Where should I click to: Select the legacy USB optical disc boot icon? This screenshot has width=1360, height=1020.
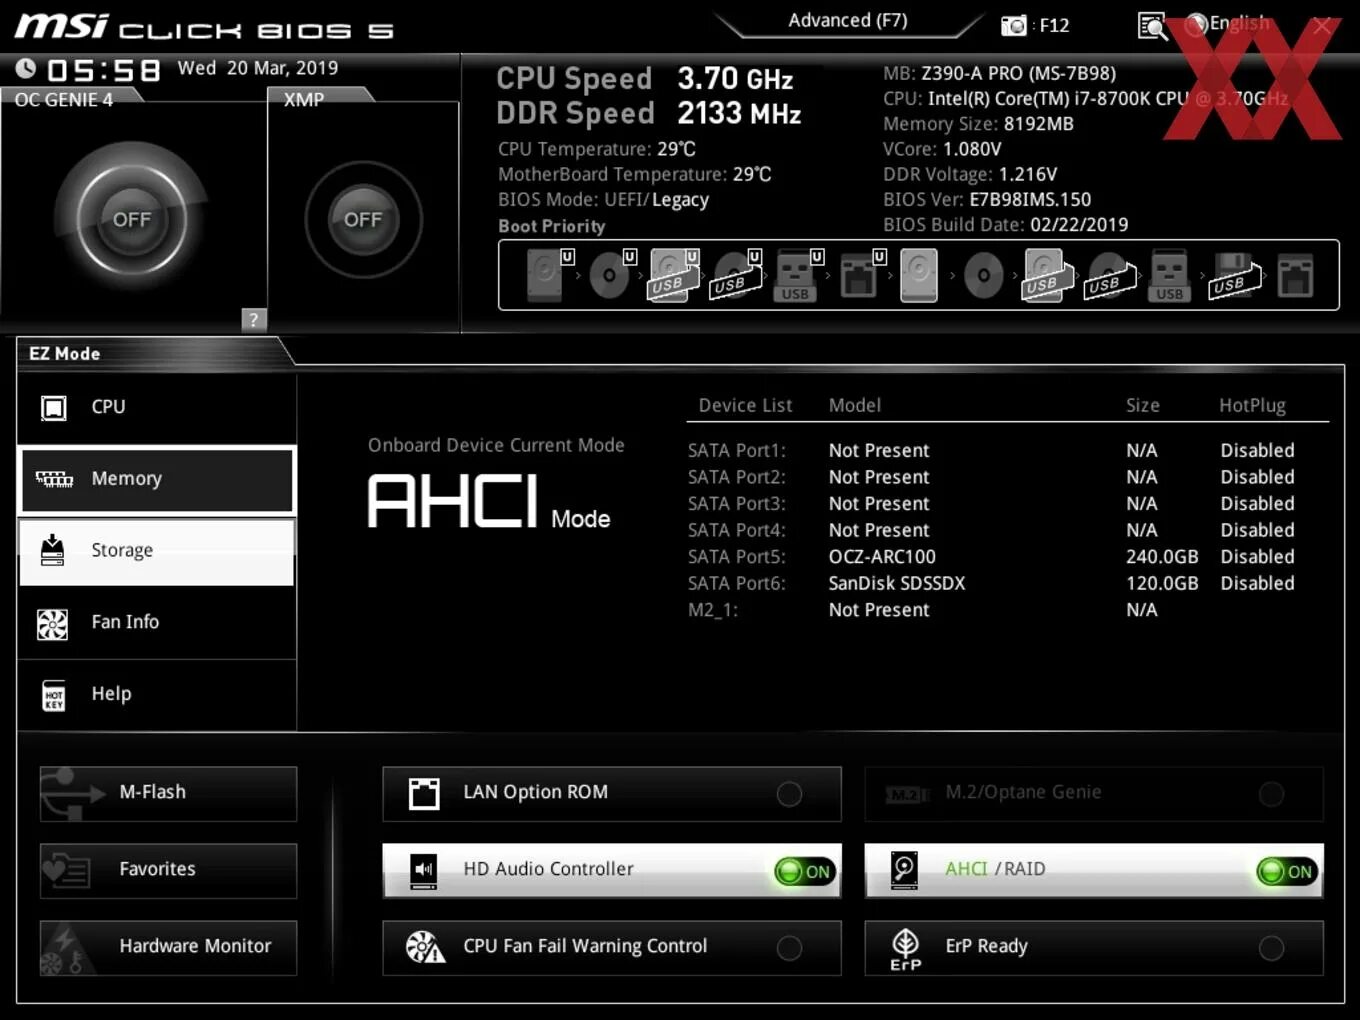[1110, 275]
